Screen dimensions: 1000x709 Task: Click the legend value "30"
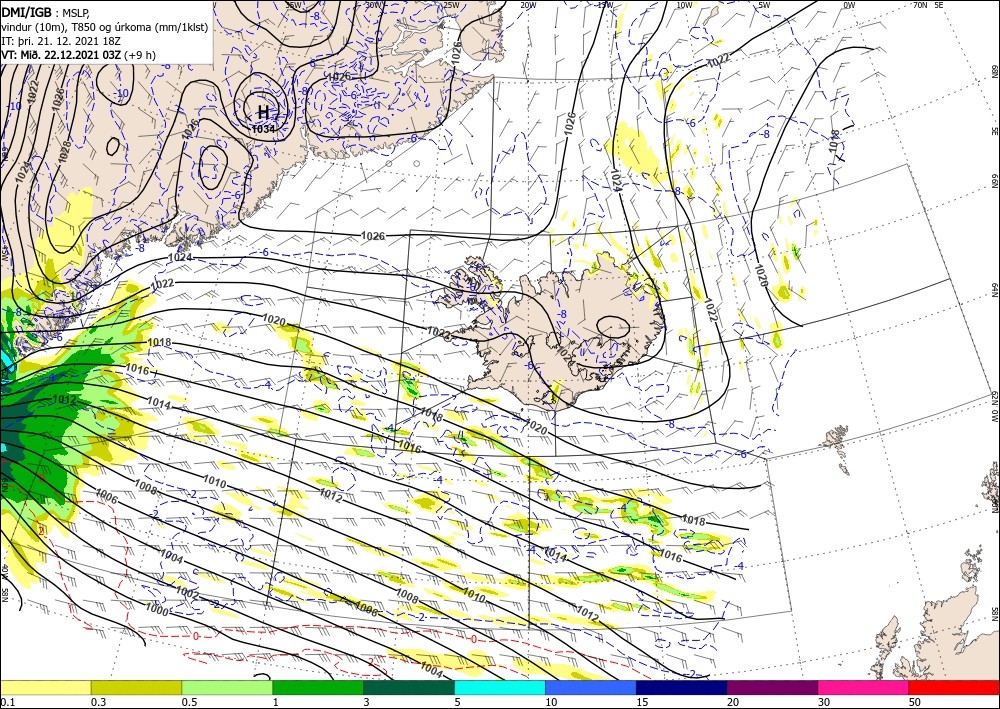coord(824,702)
